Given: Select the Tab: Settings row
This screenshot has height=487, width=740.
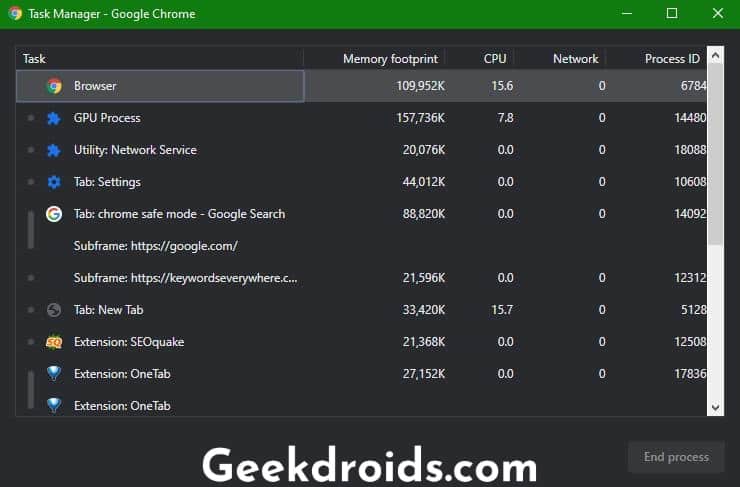Looking at the screenshot, I should pyautogui.click(x=362, y=182).
